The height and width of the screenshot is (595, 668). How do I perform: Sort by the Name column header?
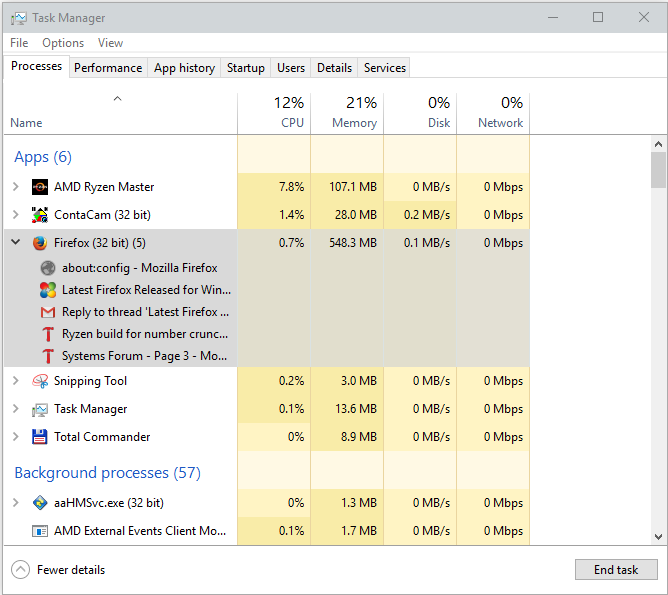[x=121, y=113]
